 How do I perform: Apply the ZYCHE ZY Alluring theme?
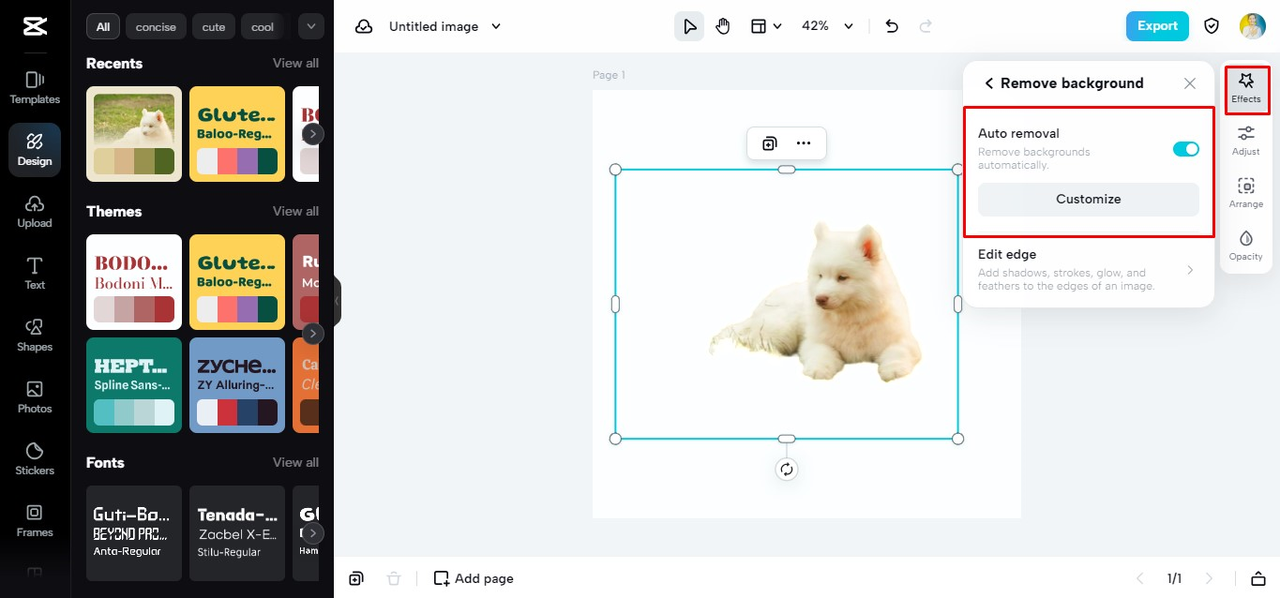(x=237, y=385)
